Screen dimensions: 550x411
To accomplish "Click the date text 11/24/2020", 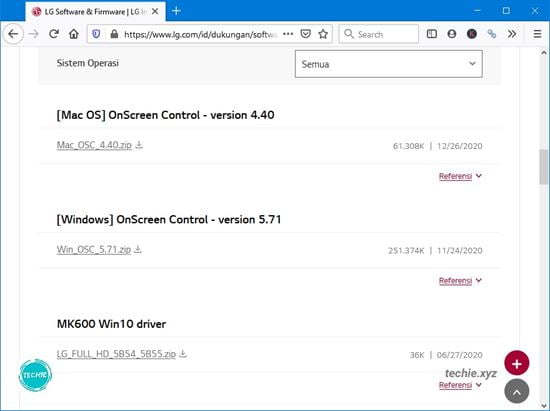I will coord(460,250).
